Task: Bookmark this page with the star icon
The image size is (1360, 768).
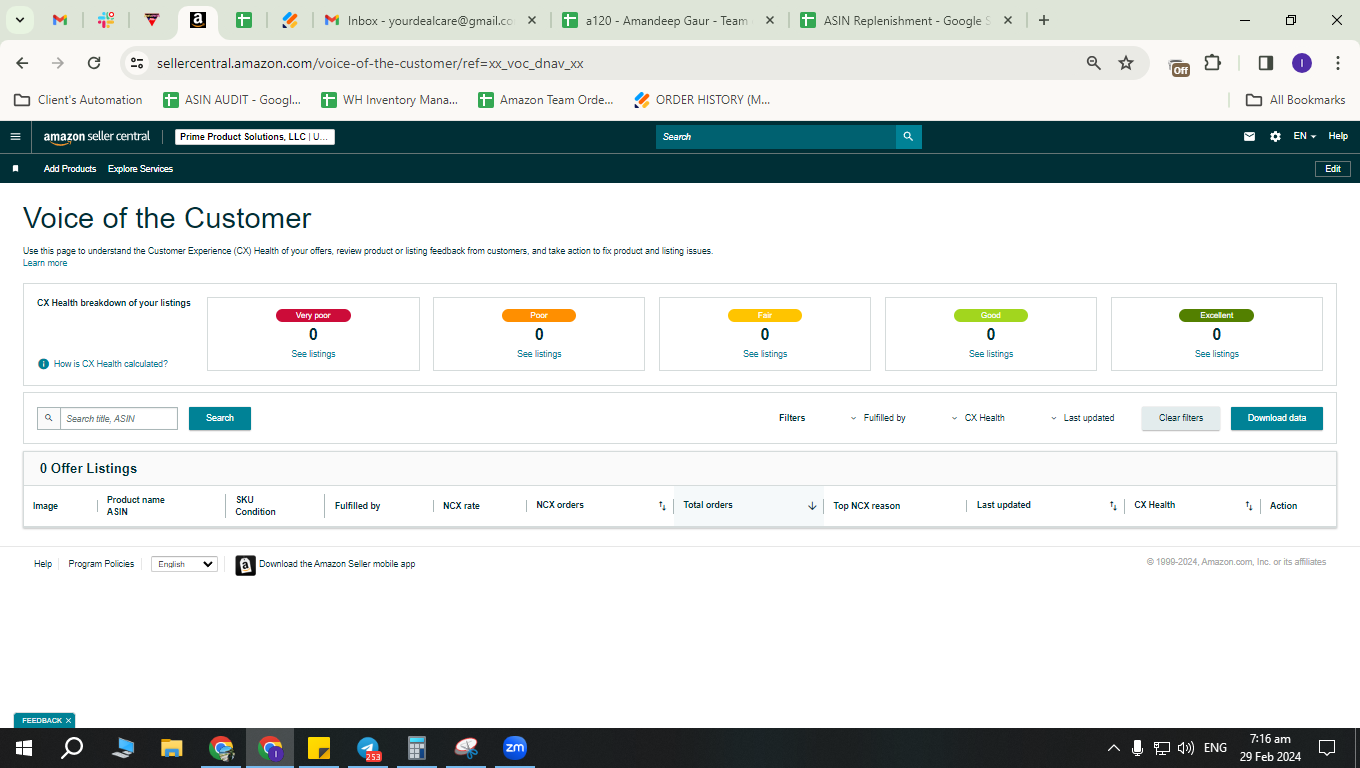Action: point(1126,63)
